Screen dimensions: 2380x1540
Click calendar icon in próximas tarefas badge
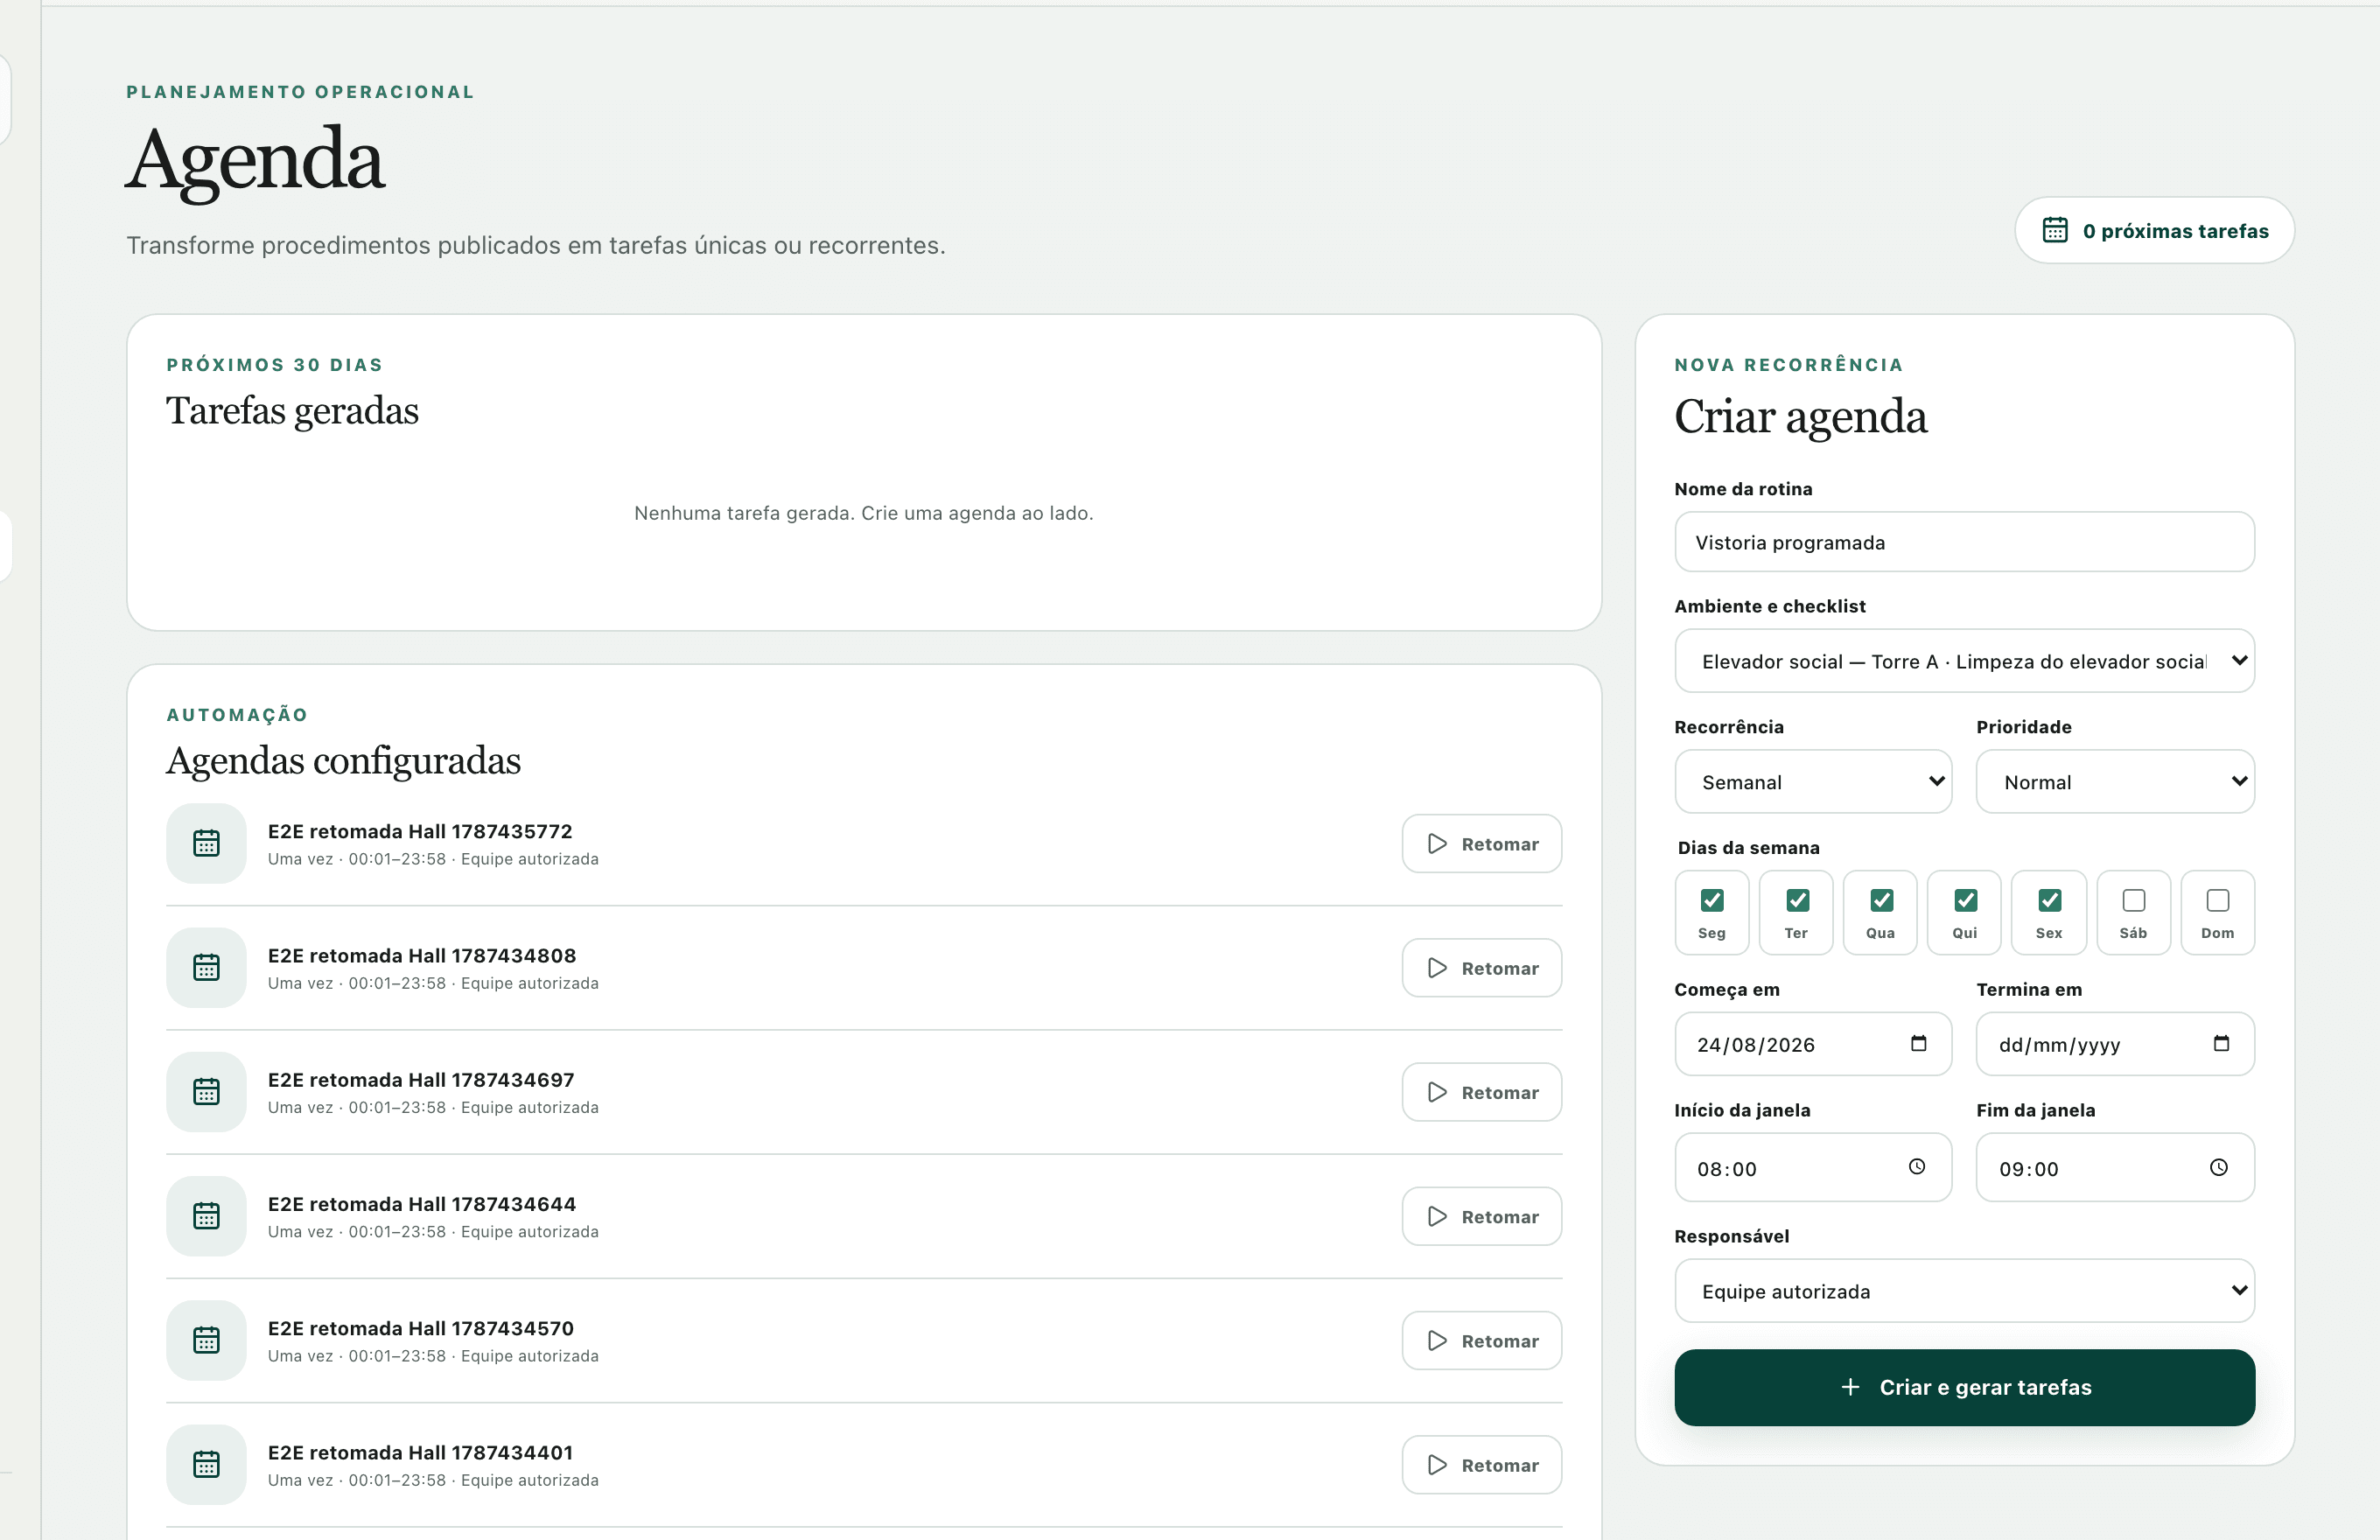pos(2055,230)
